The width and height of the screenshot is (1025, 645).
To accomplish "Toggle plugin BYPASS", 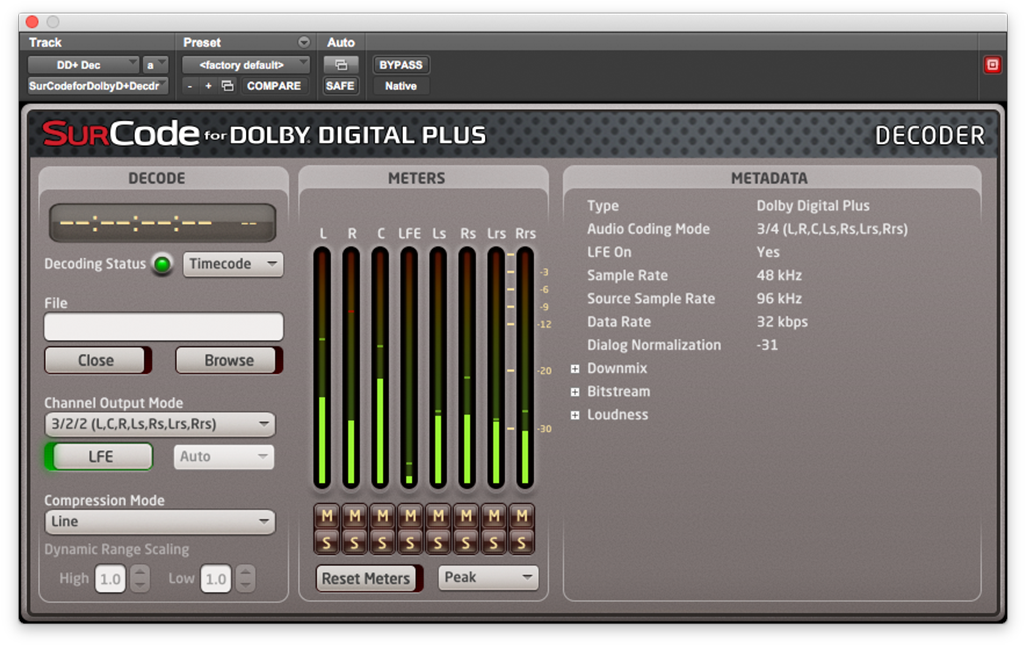I will 400,65.
